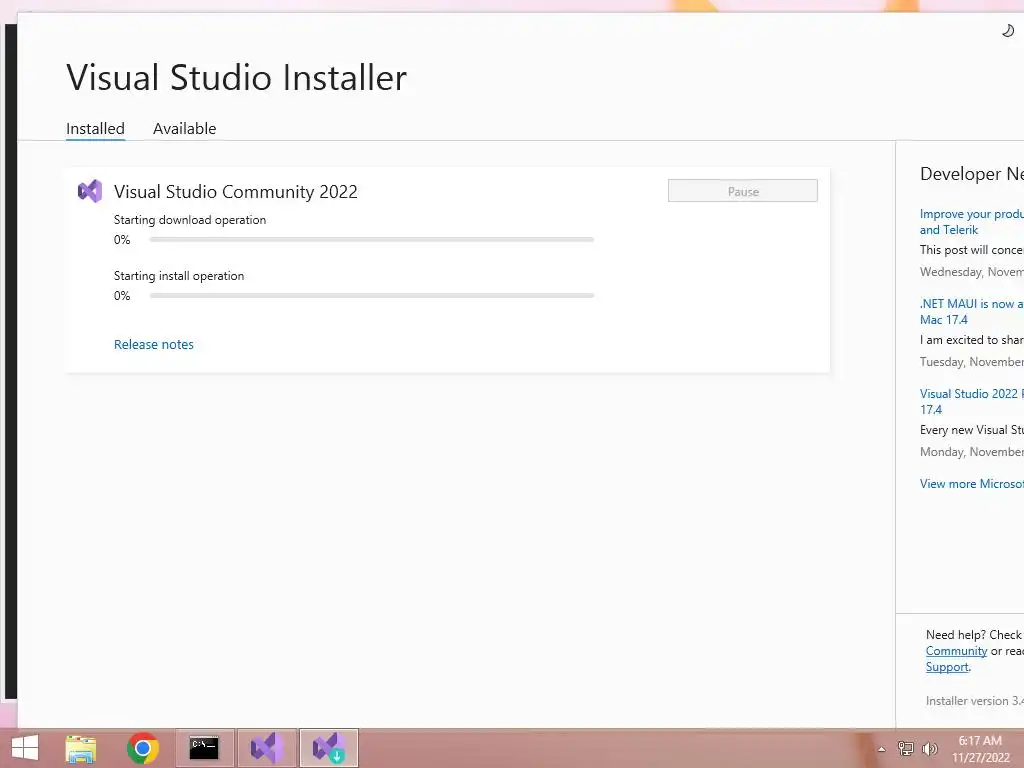Select Visual Studio Installer taskbar icon

point(328,748)
